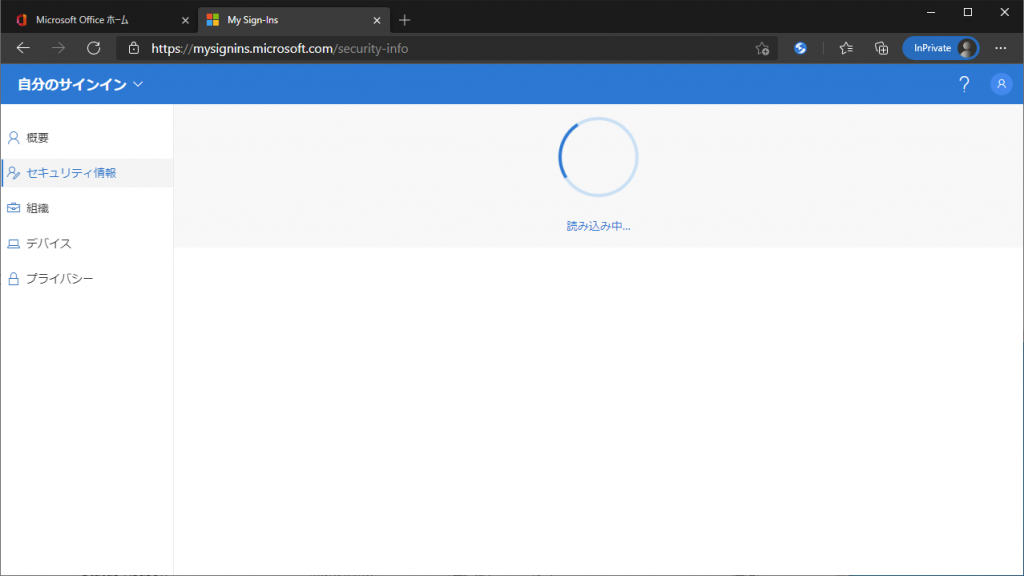Screen dimensions: 1024x576
Task: Select セキュリティ情報 in sidebar
Action: point(87,173)
